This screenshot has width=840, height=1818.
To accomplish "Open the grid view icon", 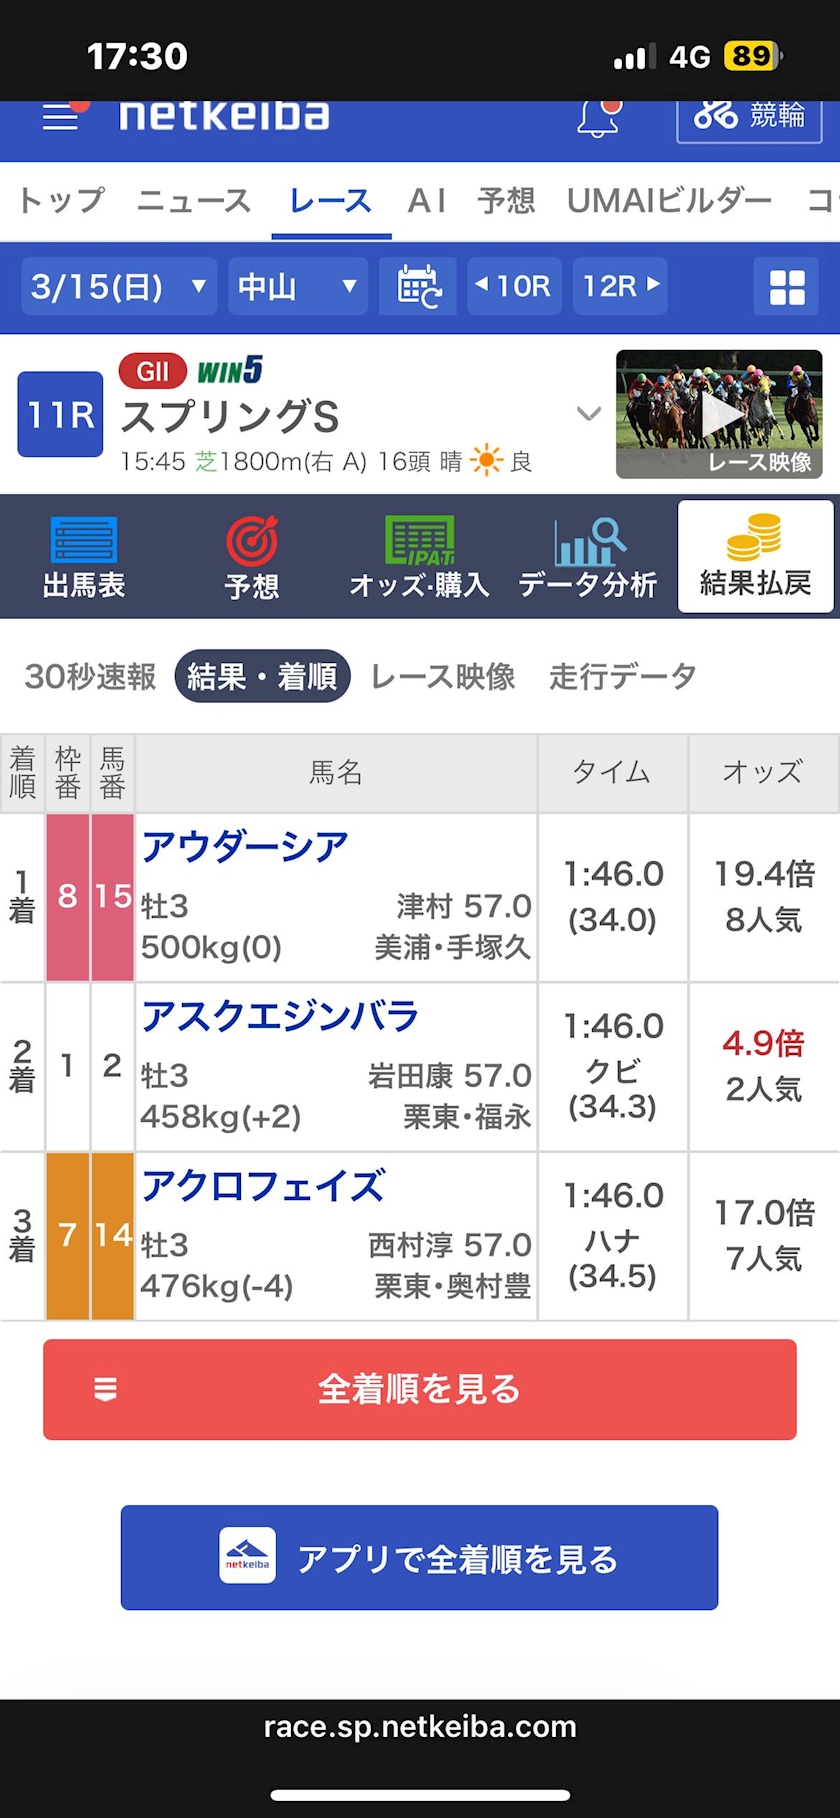I will [x=787, y=287].
